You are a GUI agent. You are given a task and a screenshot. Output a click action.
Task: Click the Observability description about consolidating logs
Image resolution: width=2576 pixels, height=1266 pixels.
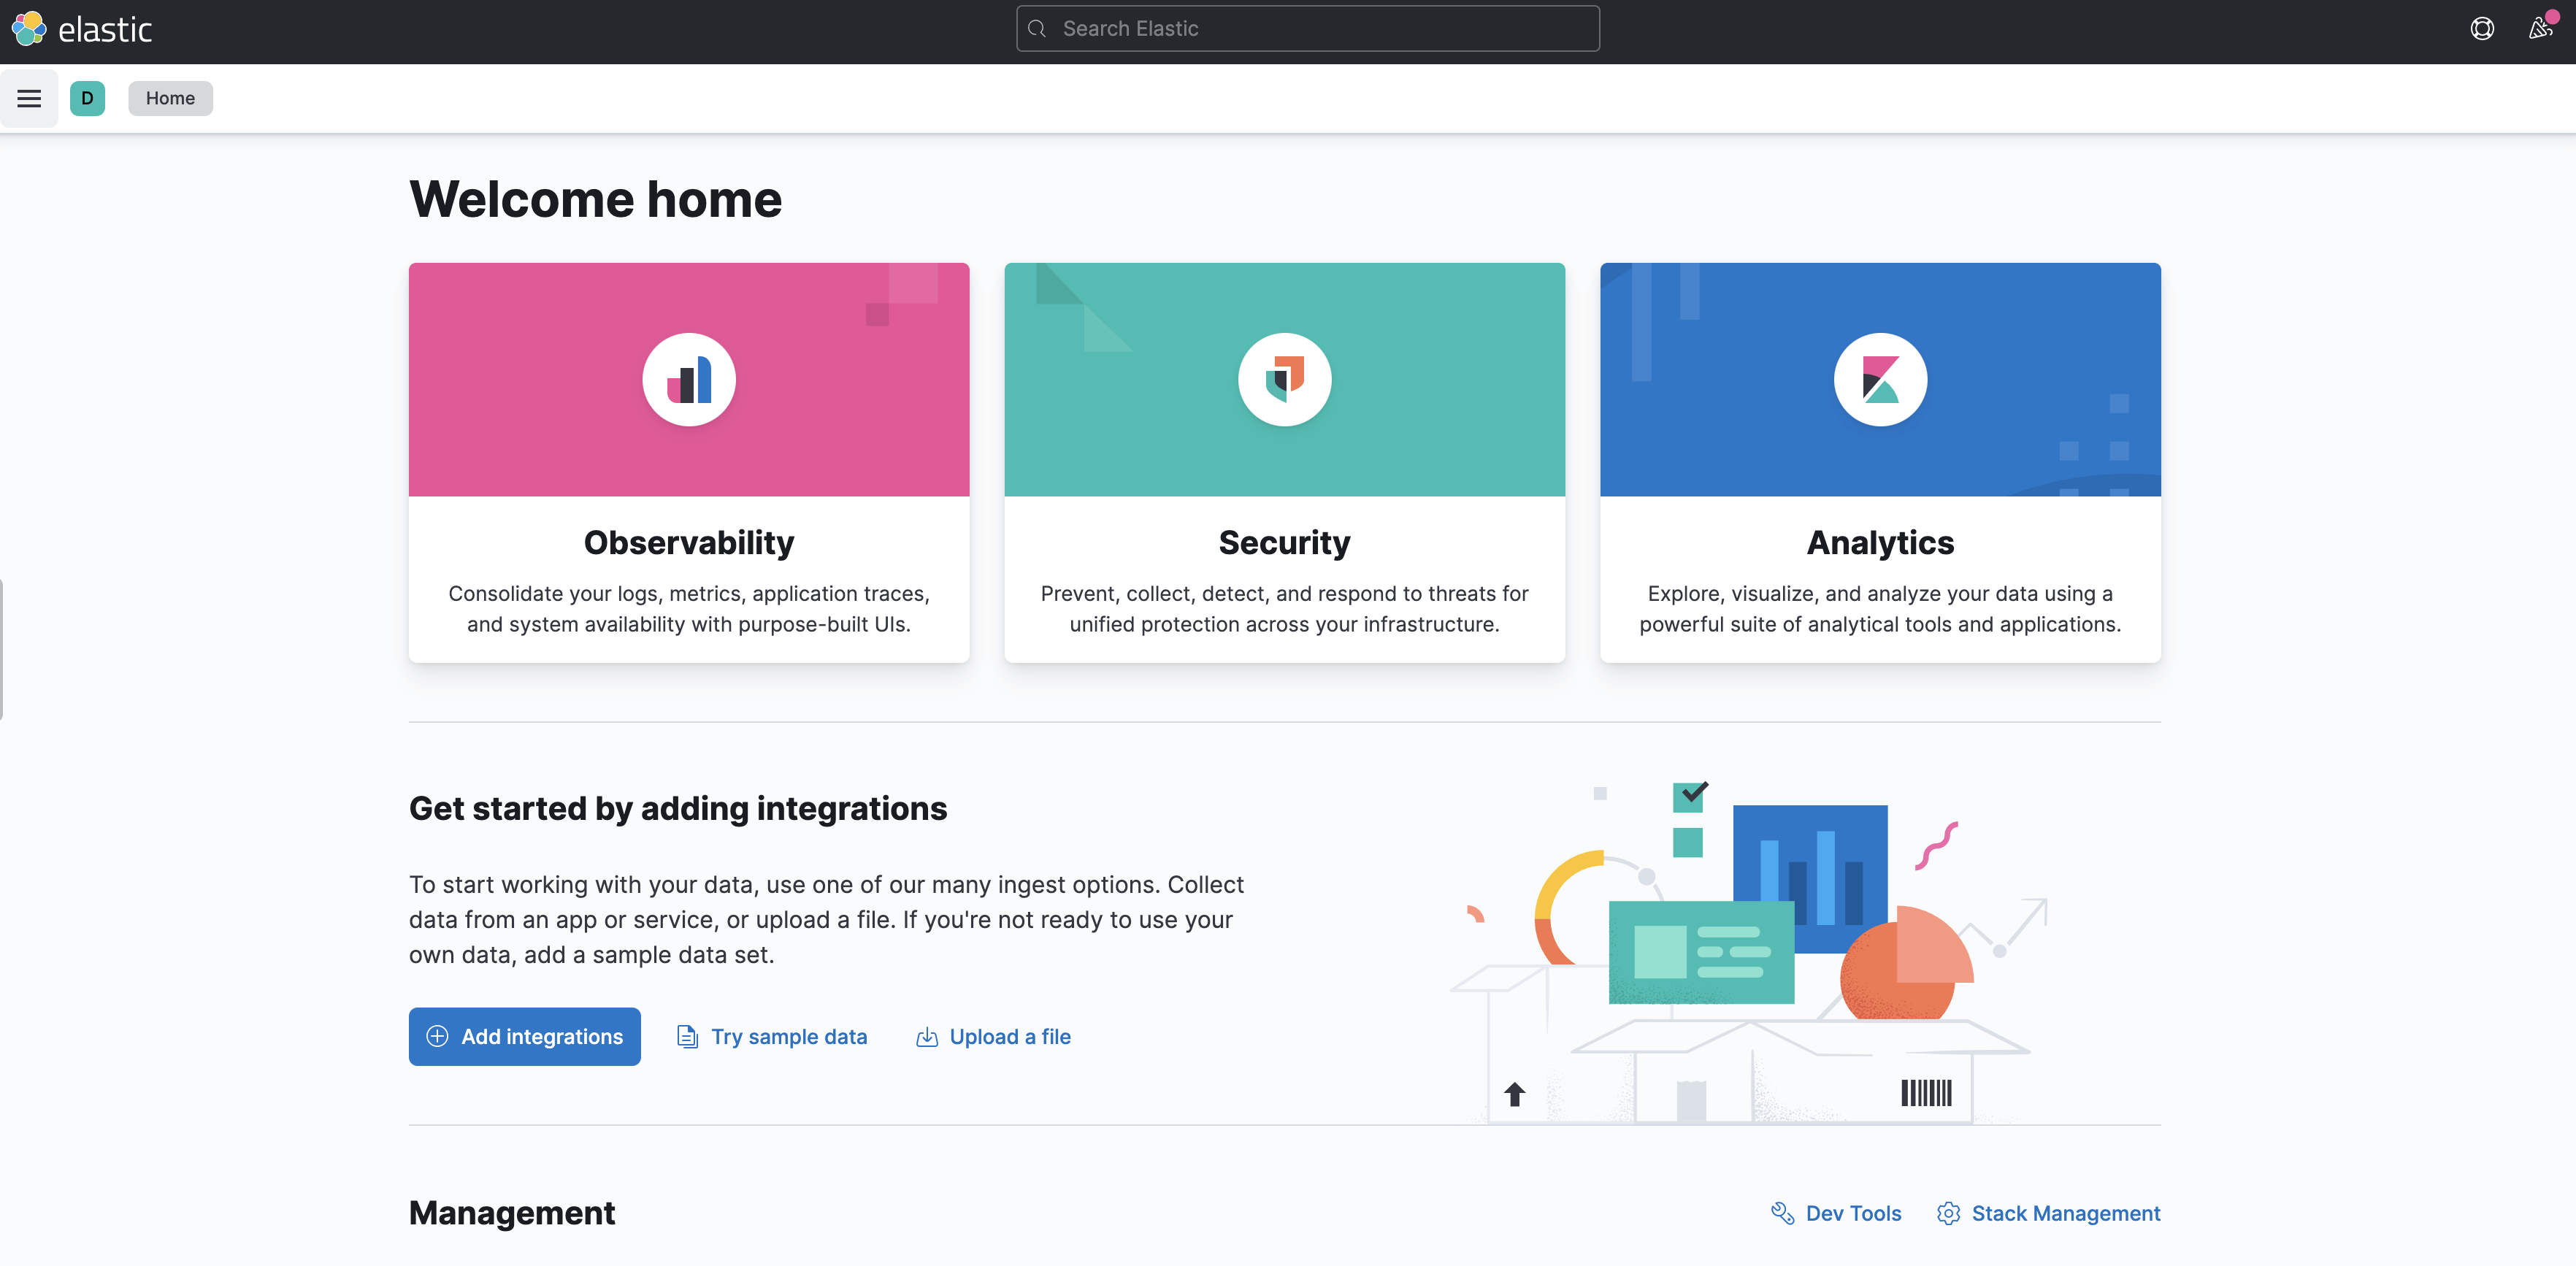(689, 609)
